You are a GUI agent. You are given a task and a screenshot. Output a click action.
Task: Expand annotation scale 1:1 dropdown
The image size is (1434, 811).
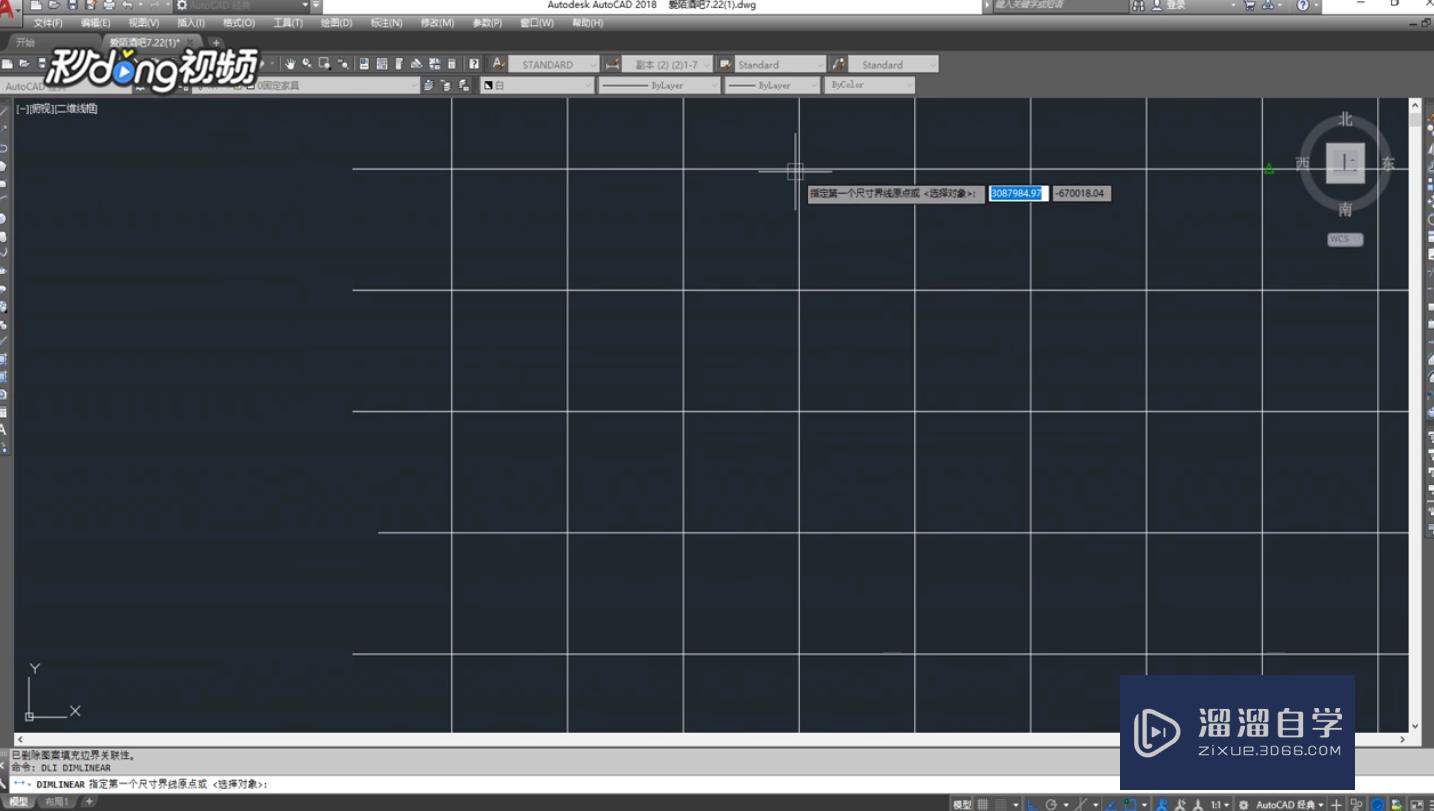click(x=1220, y=804)
